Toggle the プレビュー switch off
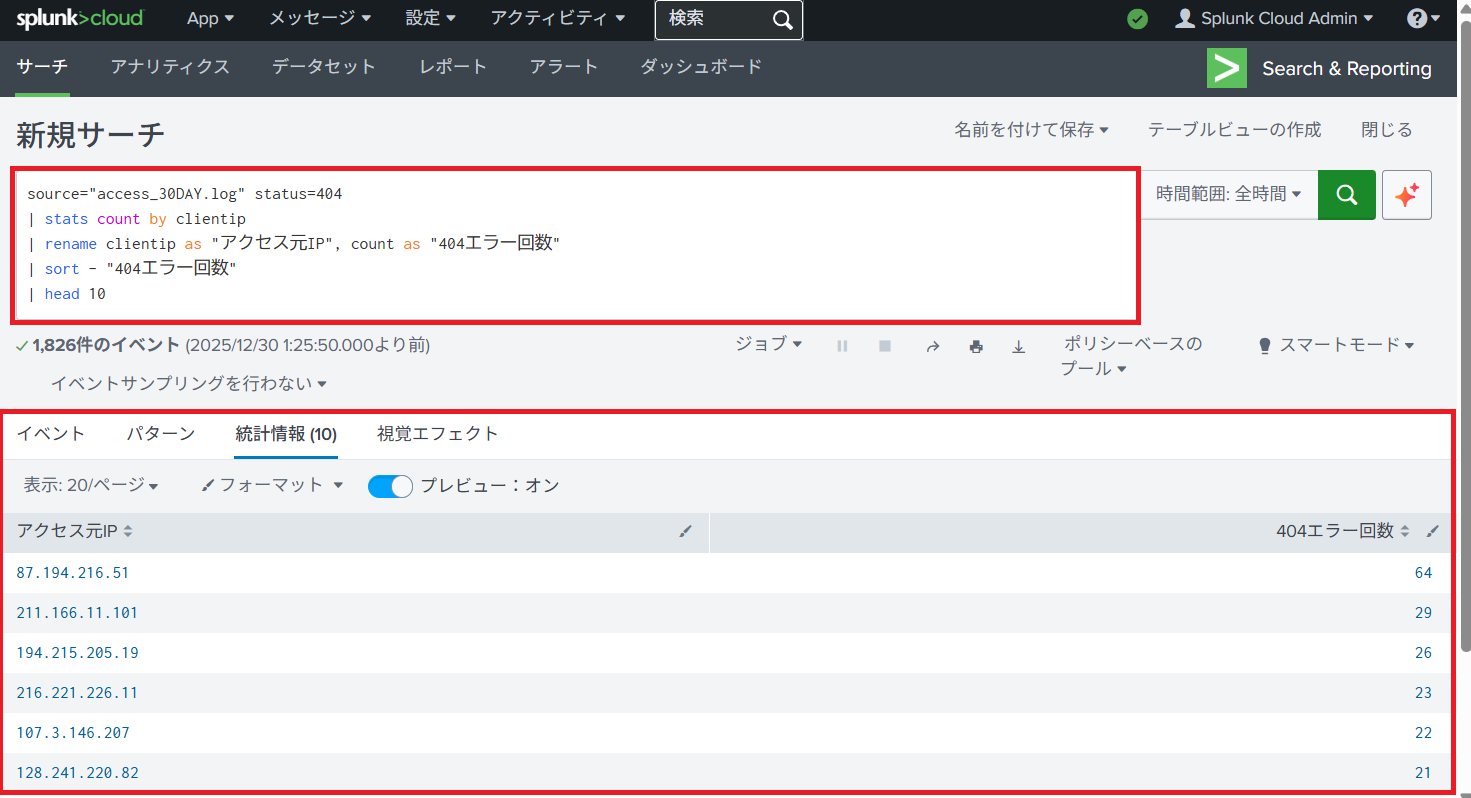 (x=390, y=486)
